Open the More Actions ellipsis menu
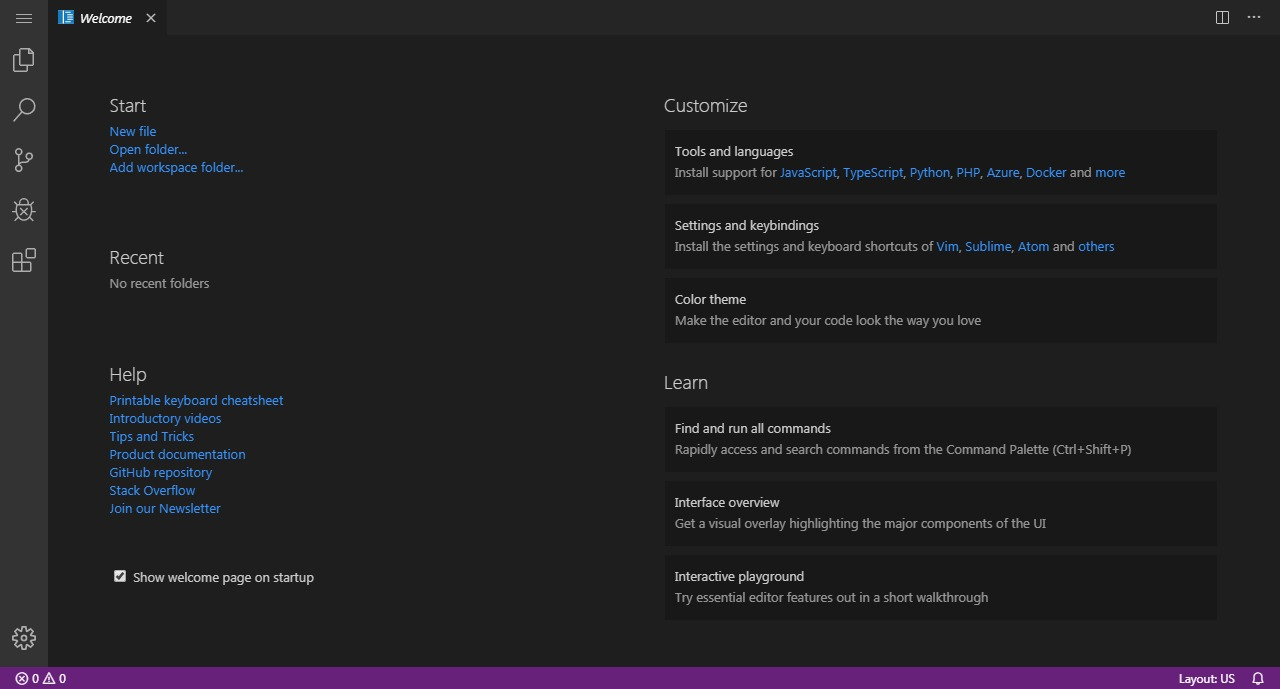The height and width of the screenshot is (689, 1280). pos(1254,18)
